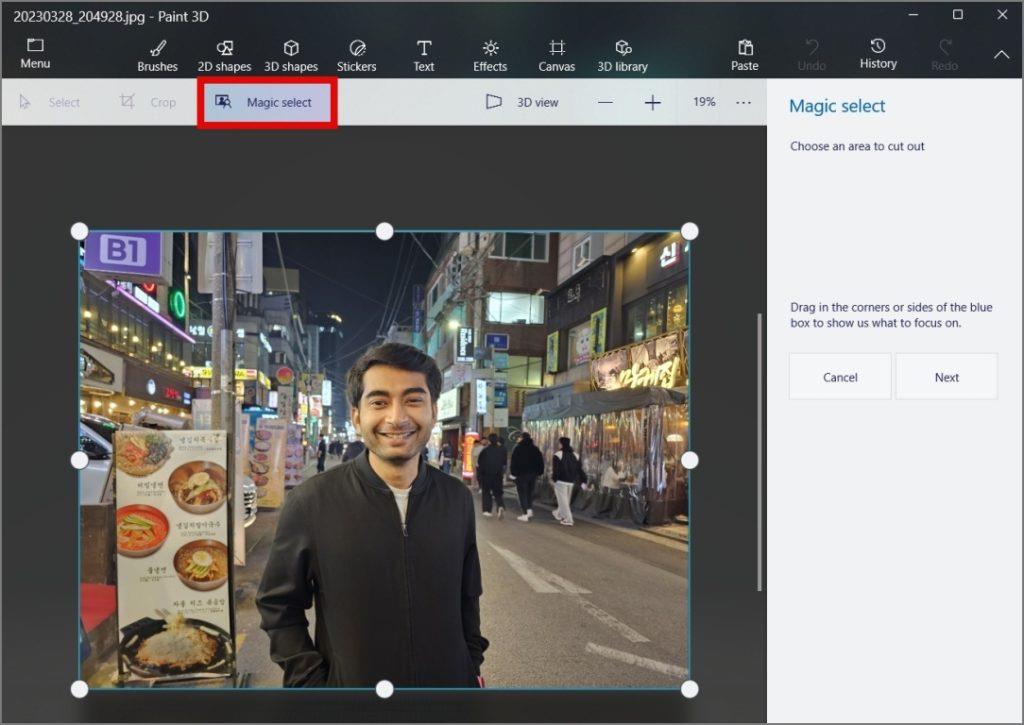Click the bottom-right selection handle

690,689
